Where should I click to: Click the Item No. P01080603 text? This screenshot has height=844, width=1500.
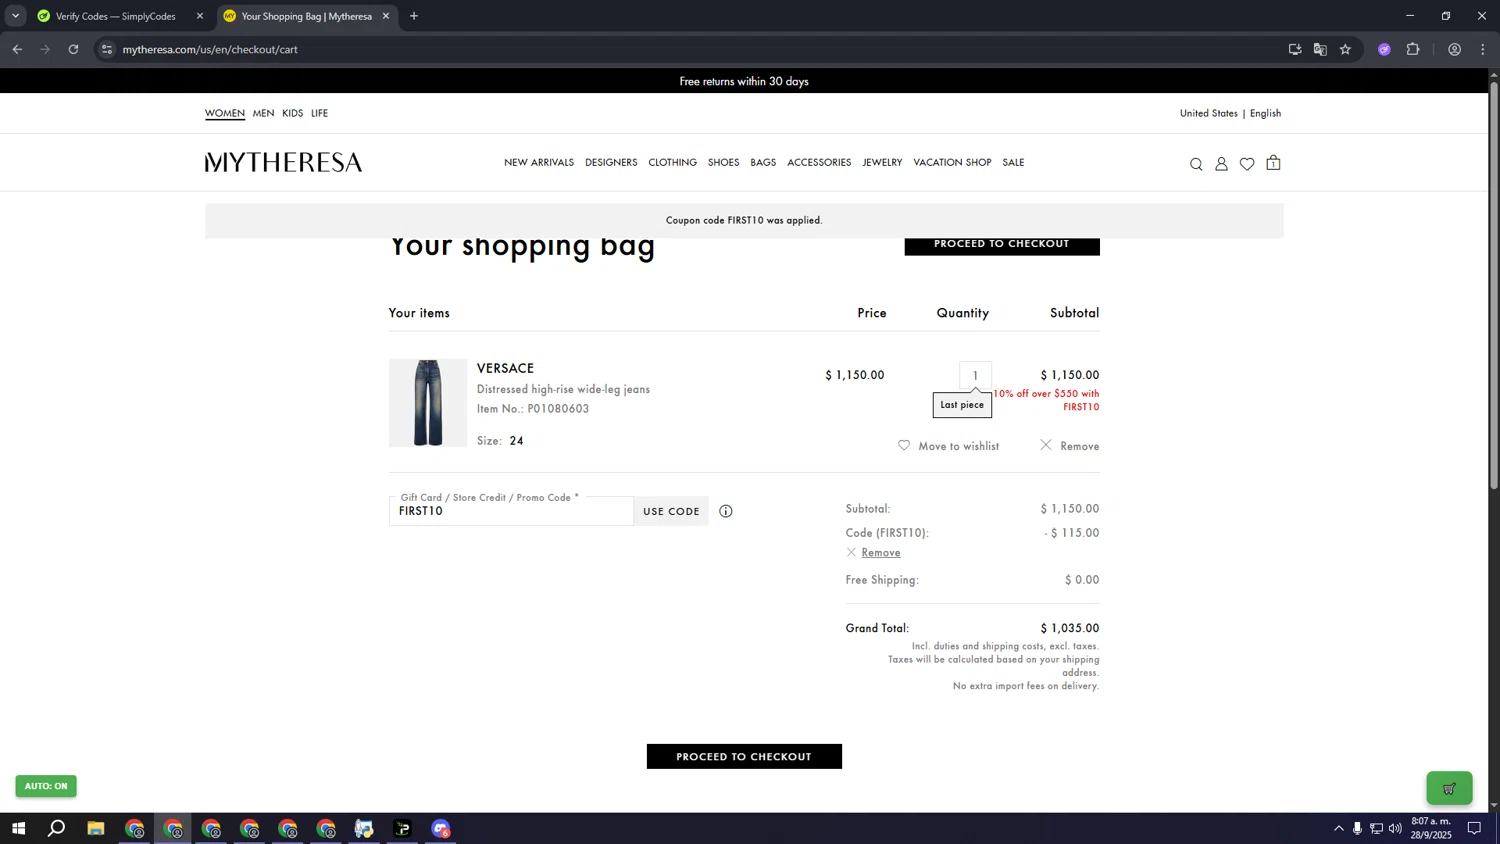[533, 408]
